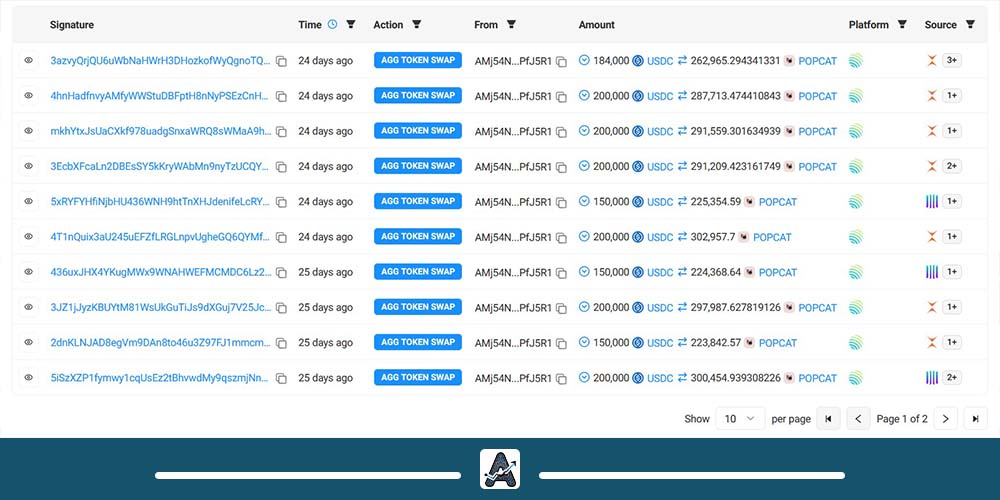Expand the amount details for 184,000 USDC
This screenshot has height=500, width=1000.
[x=585, y=61]
